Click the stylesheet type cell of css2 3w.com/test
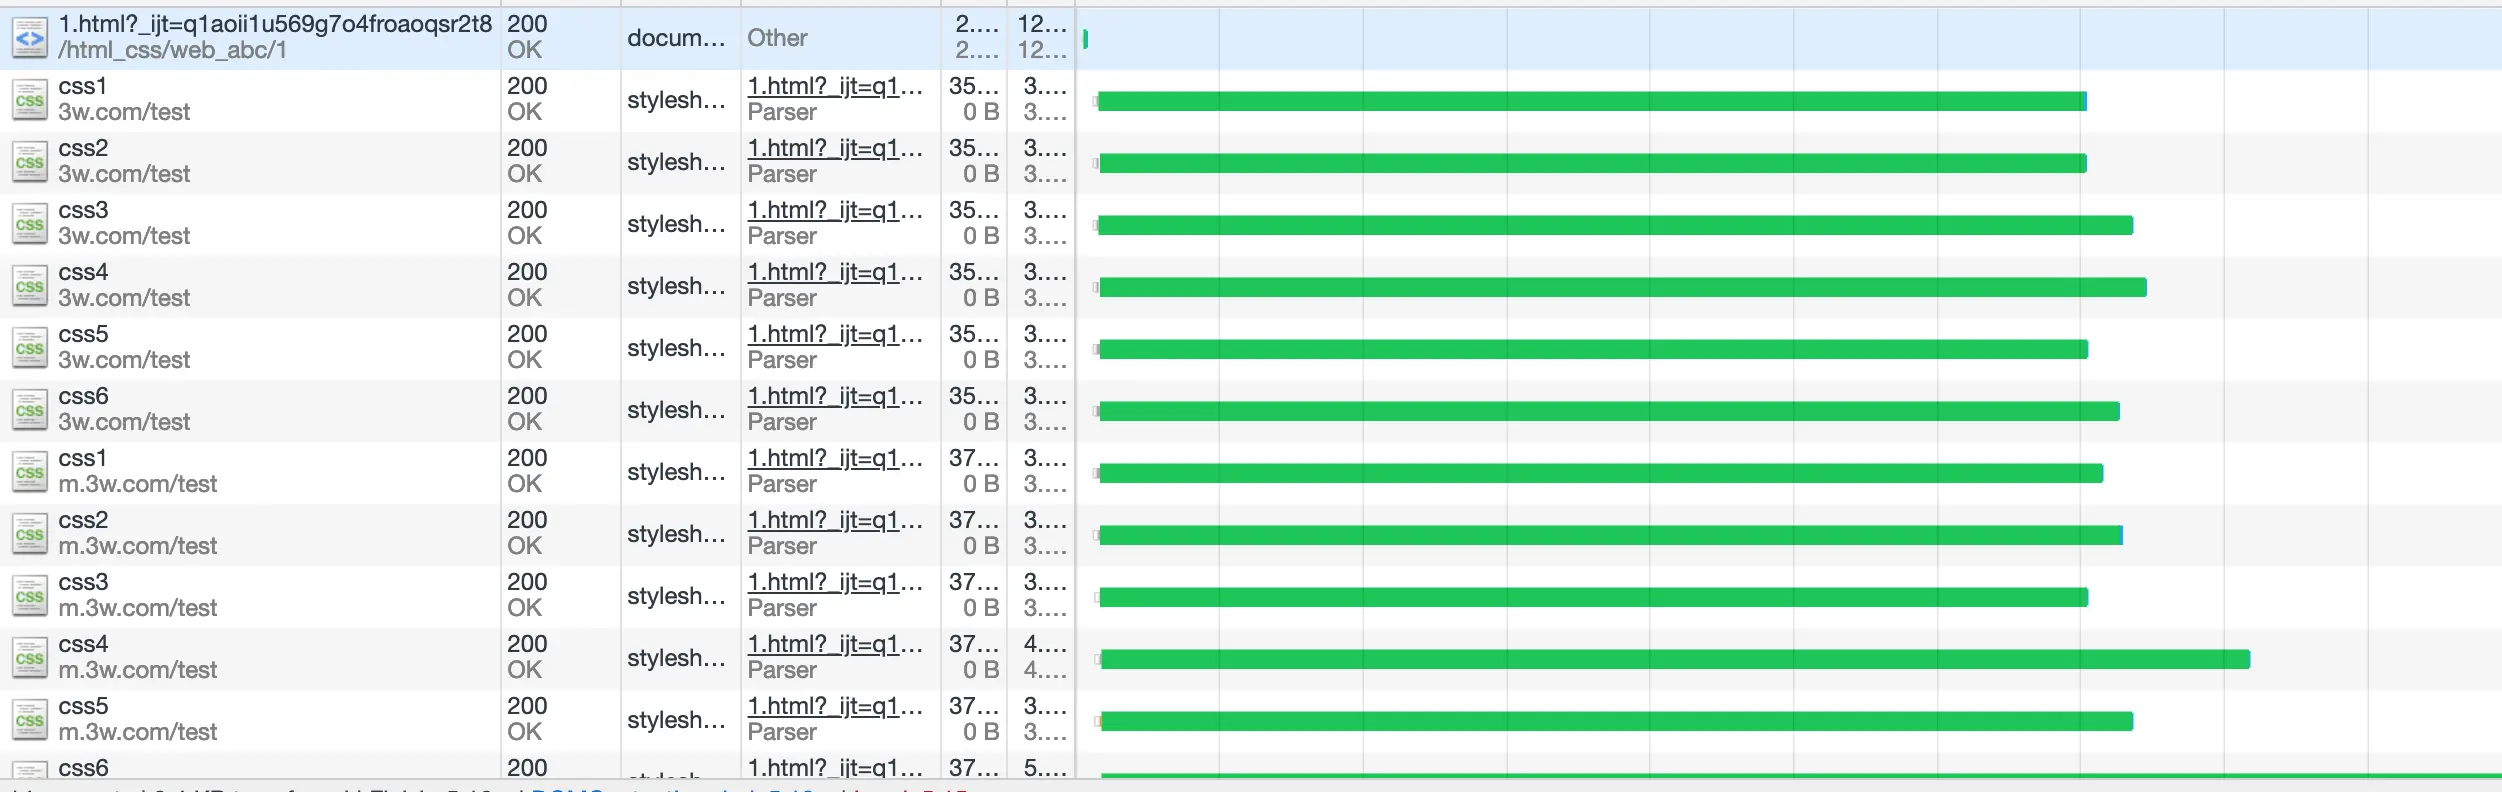The width and height of the screenshot is (2502, 792). click(676, 162)
